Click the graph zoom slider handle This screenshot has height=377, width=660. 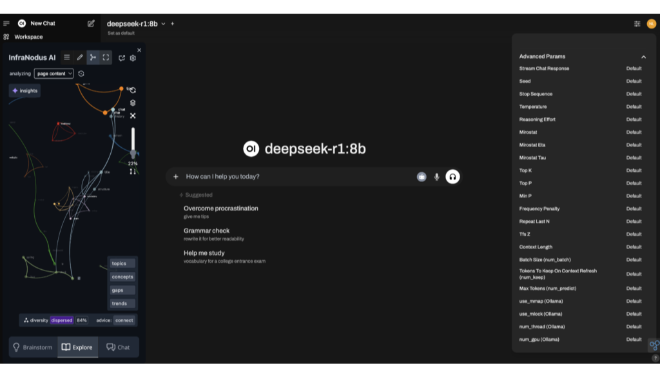pyautogui.click(x=133, y=154)
